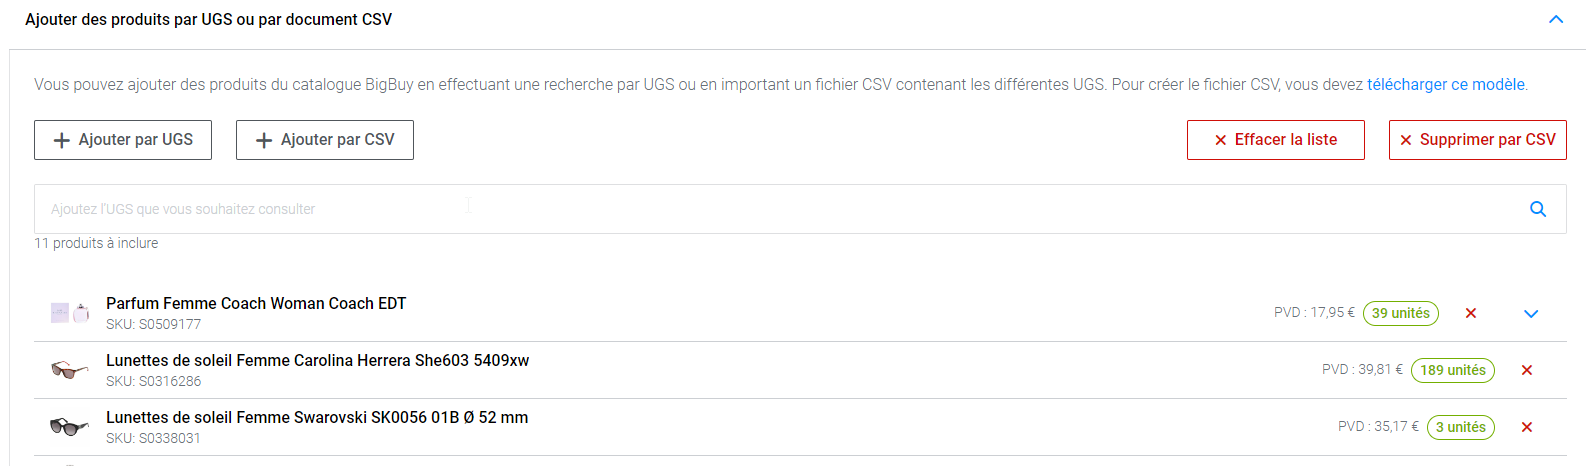Remove Carolina Herrera sunglasses from list
The image size is (1586, 466).
coord(1527,370)
